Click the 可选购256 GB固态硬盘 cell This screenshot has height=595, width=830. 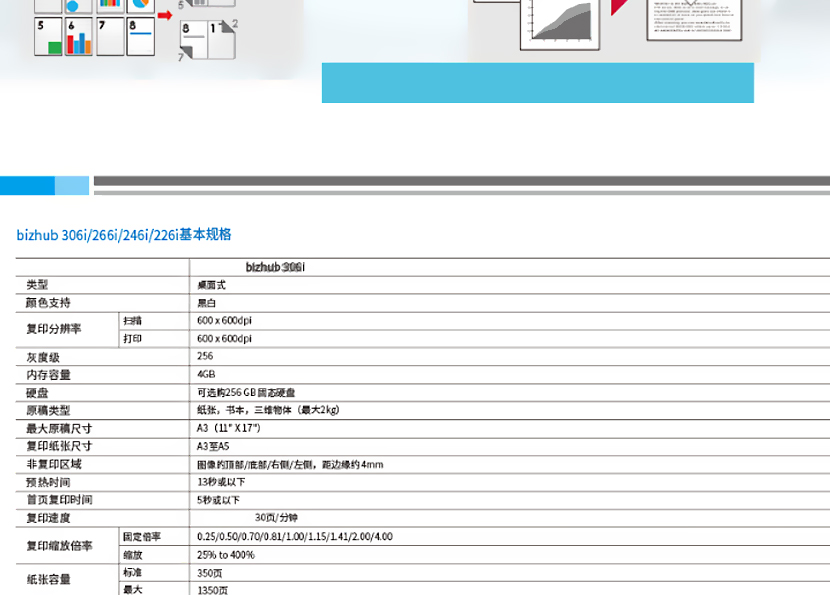click(x=246, y=393)
